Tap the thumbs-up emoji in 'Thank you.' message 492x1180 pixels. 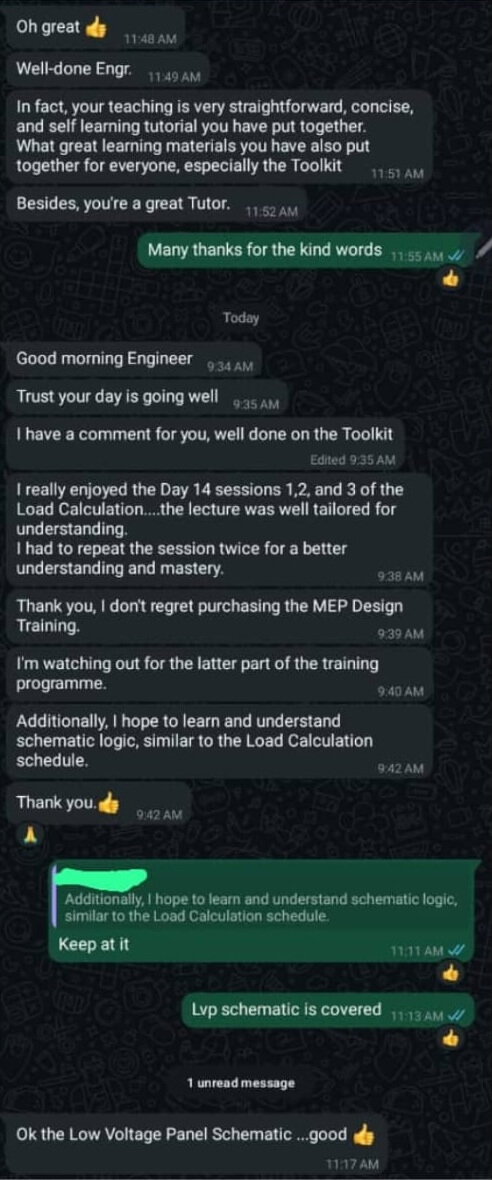(109, 804)
